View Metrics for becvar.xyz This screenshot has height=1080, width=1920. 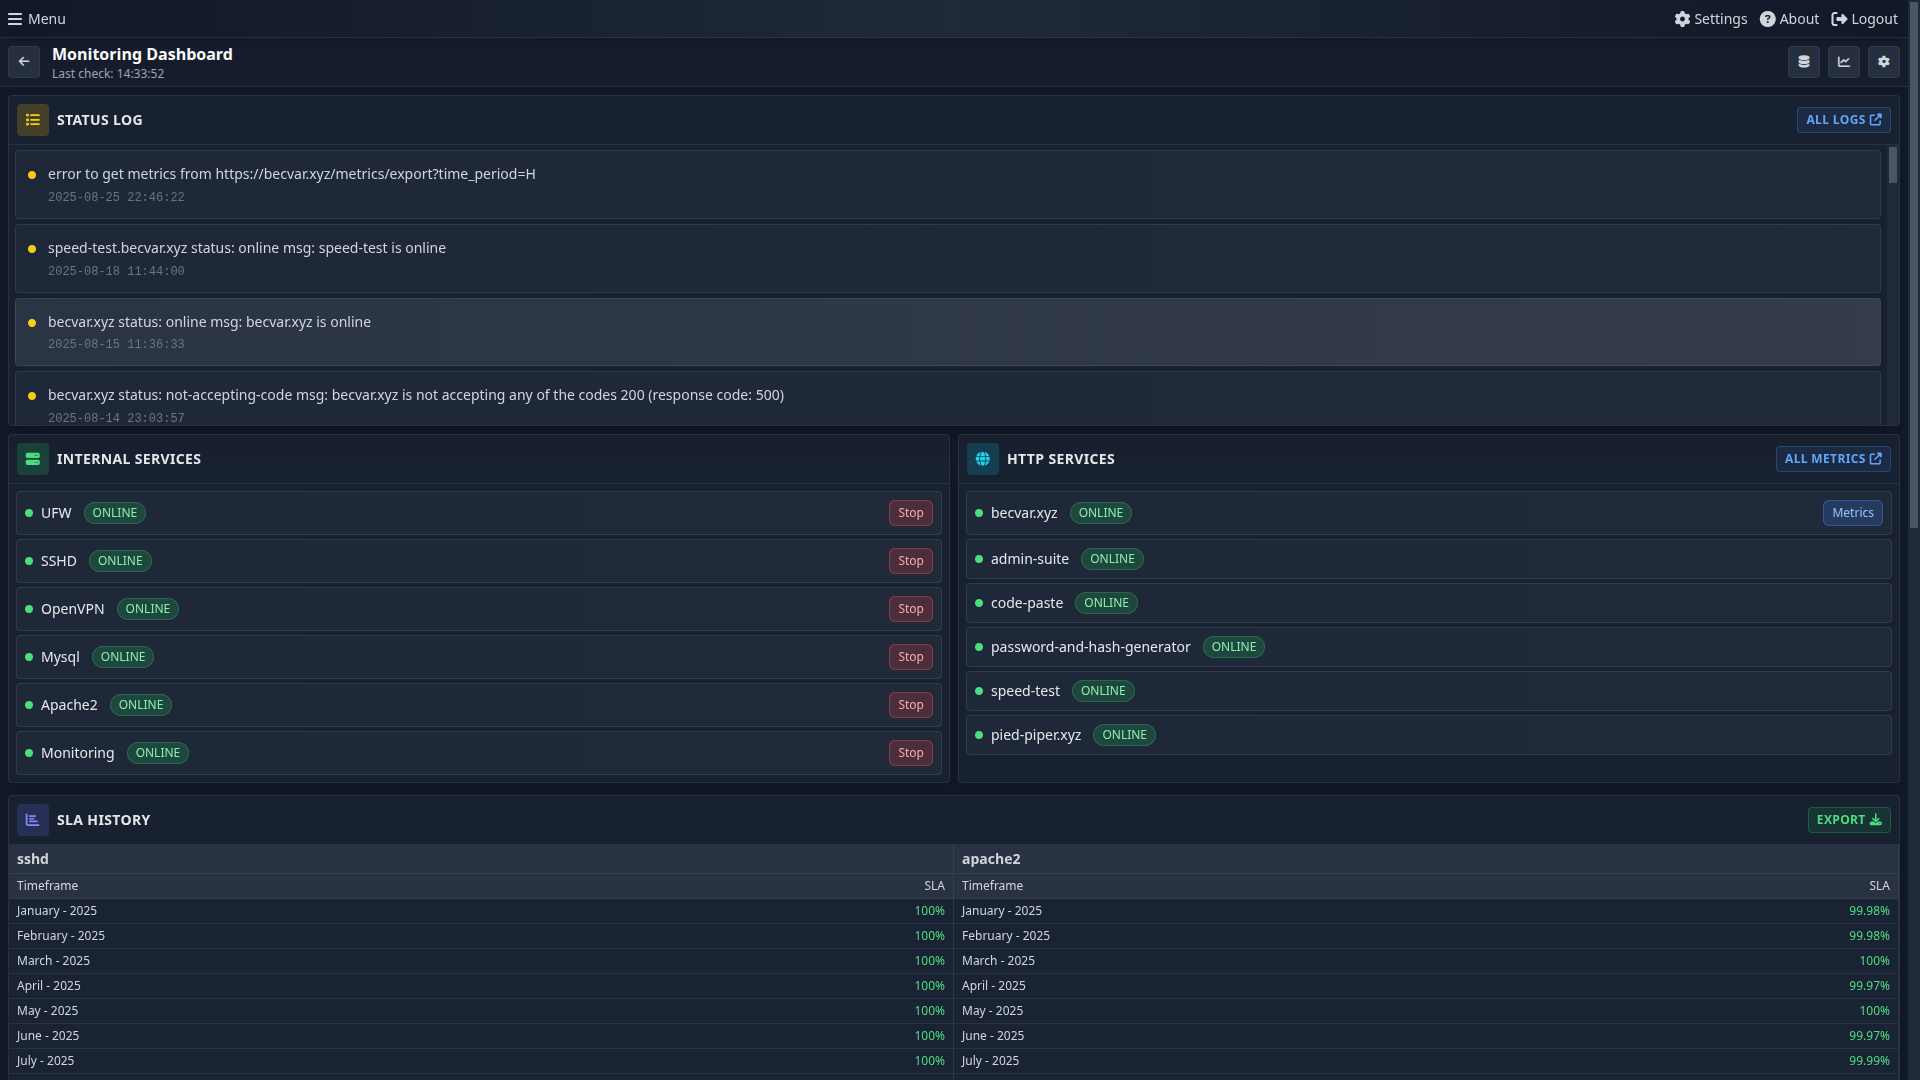point(1852,512)
